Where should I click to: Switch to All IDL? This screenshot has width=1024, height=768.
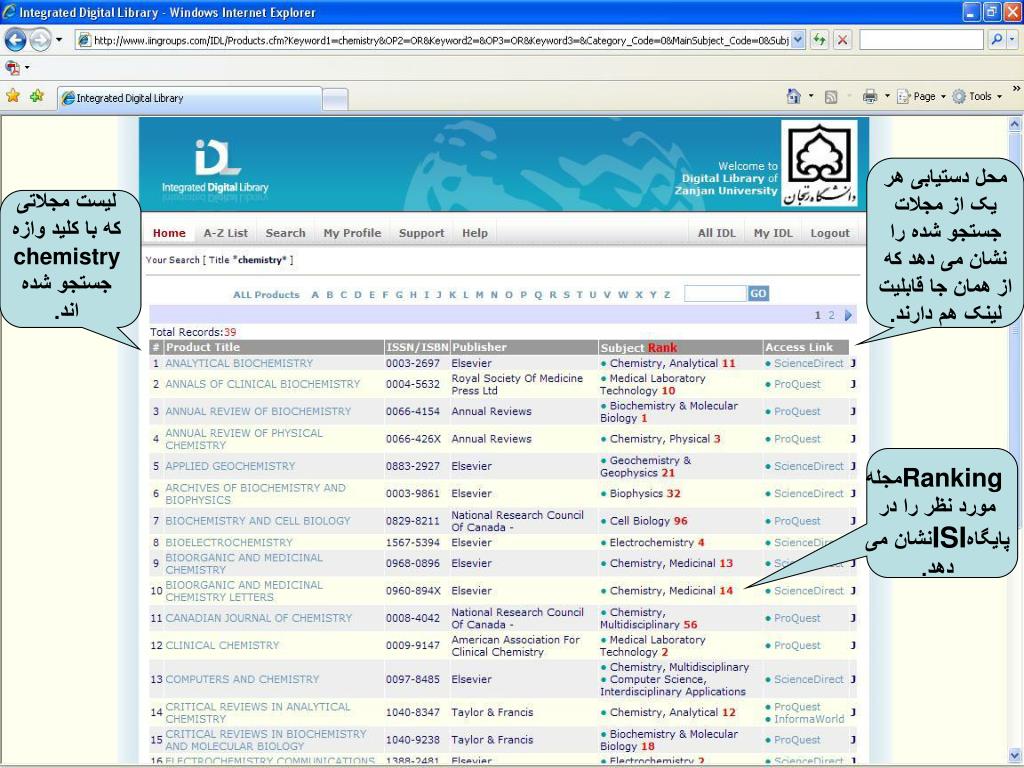(x=716, y=233)
